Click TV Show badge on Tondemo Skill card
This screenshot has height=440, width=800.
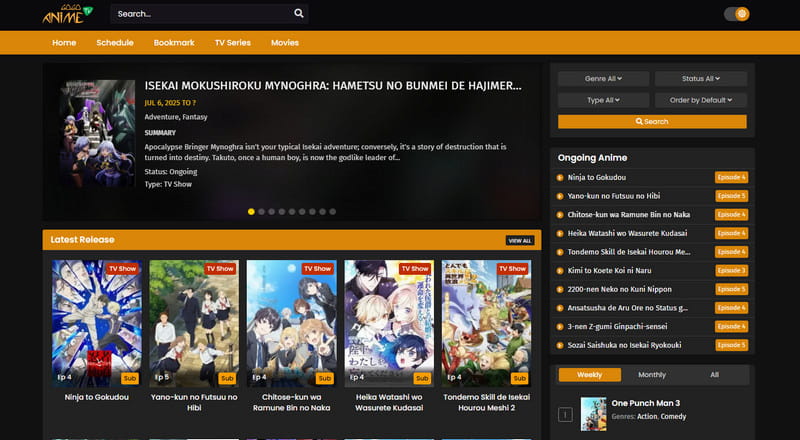click(512, 268)
